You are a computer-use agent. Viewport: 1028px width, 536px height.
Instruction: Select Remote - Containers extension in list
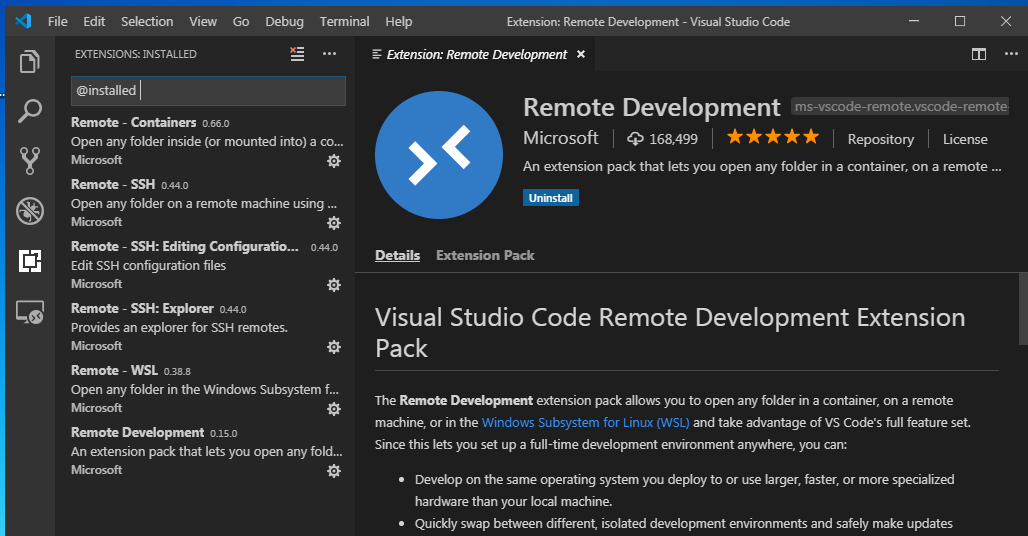click(207, 141)
